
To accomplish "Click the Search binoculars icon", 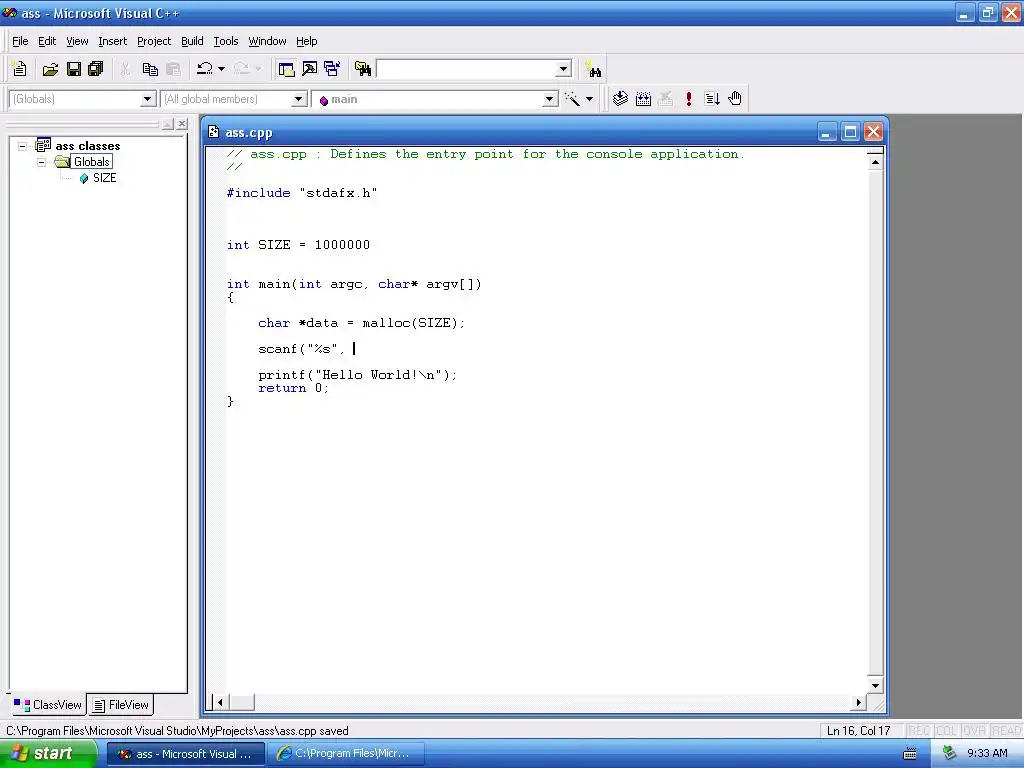I will pos(593,69).
